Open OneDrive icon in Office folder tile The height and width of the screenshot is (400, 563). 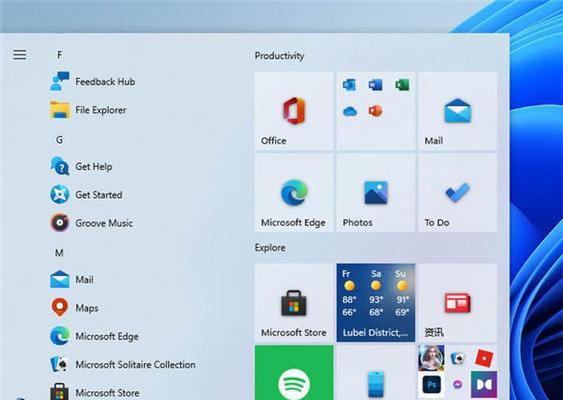[x=349, y=111]
